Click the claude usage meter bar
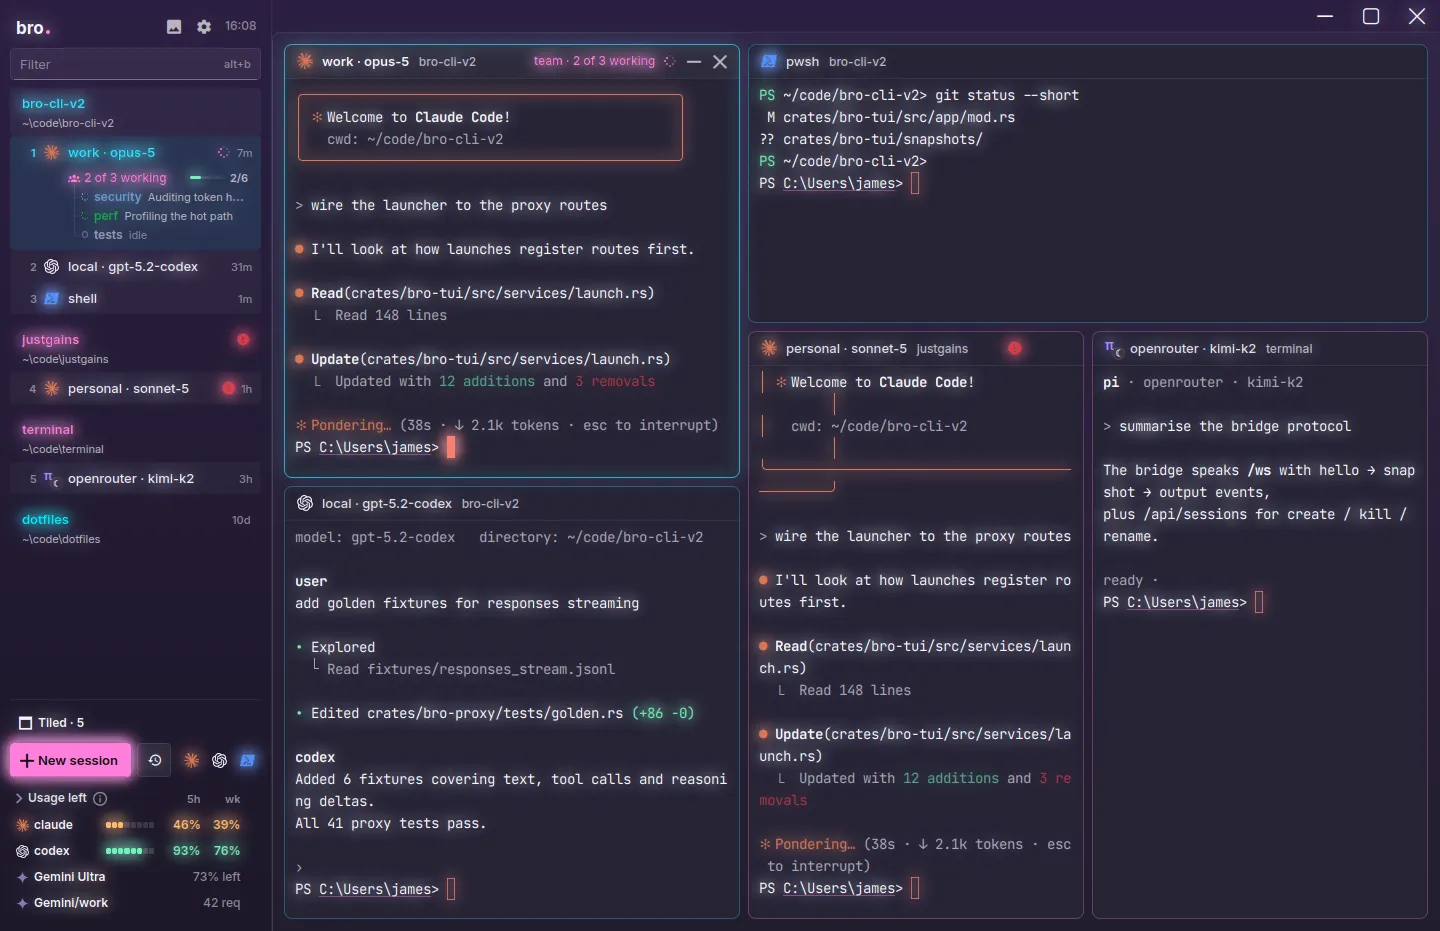This screenshot has width=1440, height=931. [x=130, y=825]
